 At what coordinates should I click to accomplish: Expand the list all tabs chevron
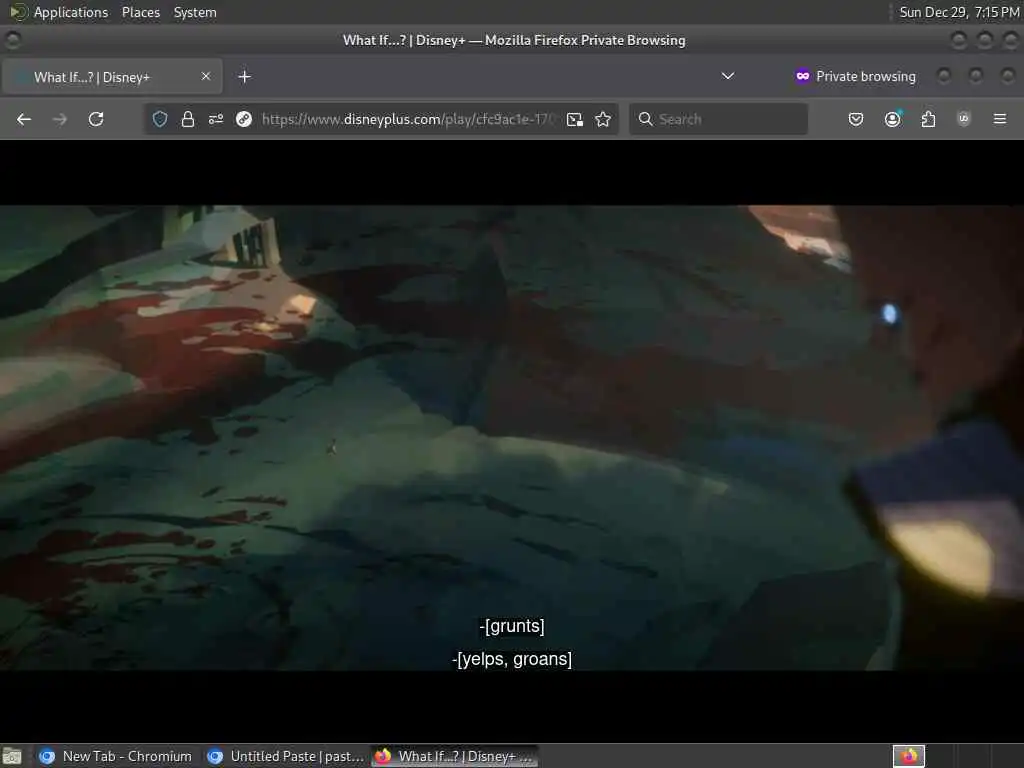[x=728, y=76]
